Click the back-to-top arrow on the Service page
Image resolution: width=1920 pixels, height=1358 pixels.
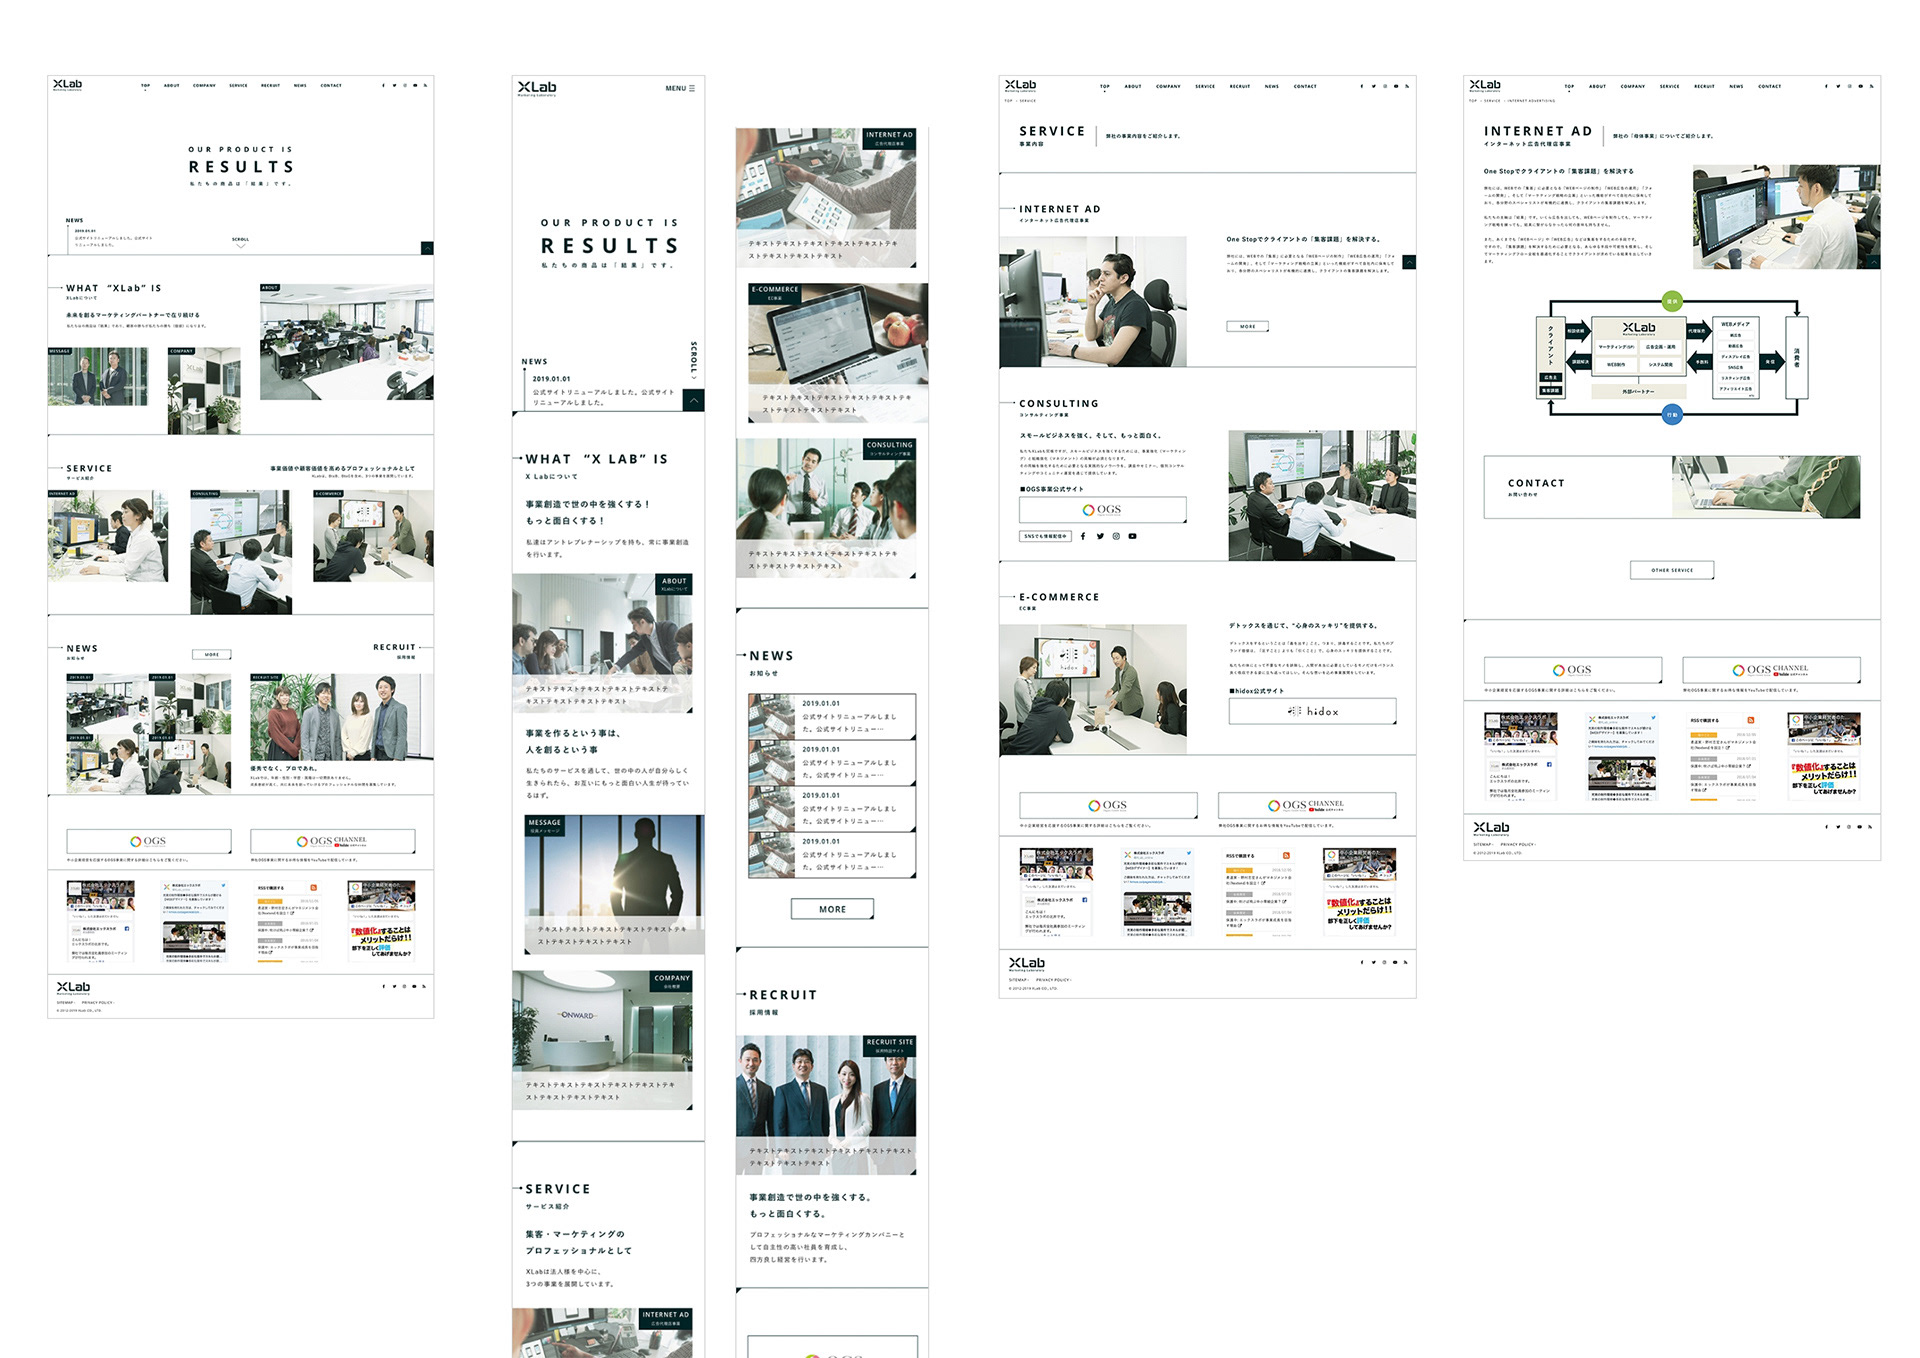coord(1409,262)
